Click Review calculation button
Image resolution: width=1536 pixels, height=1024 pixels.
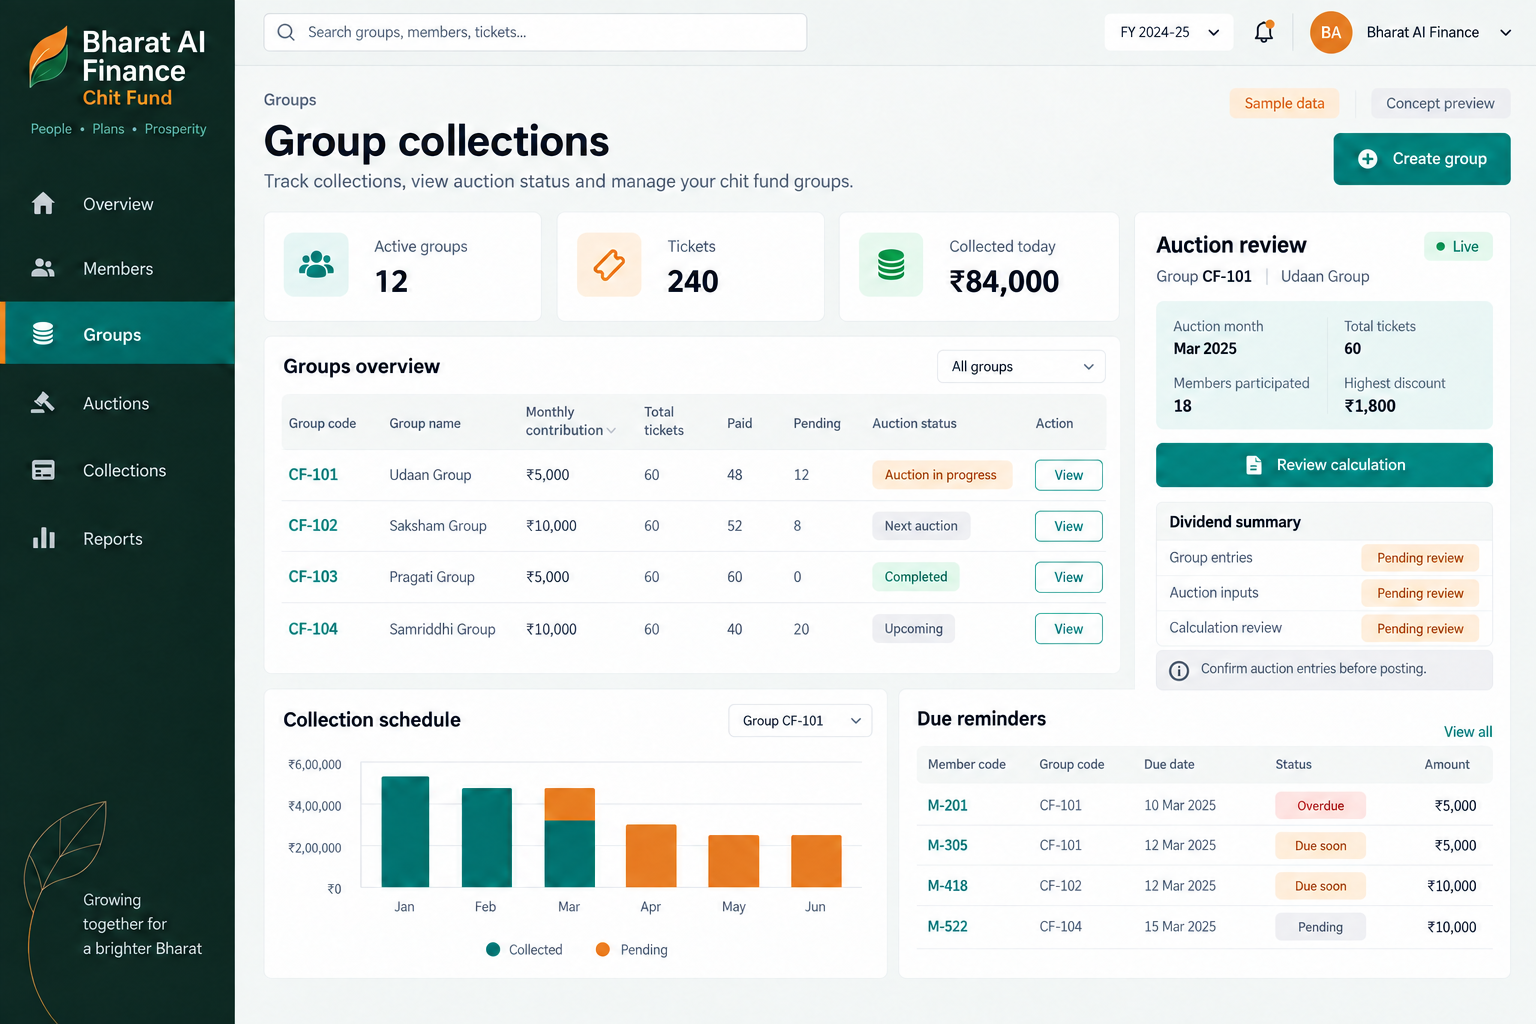[x=1324, y=465]
